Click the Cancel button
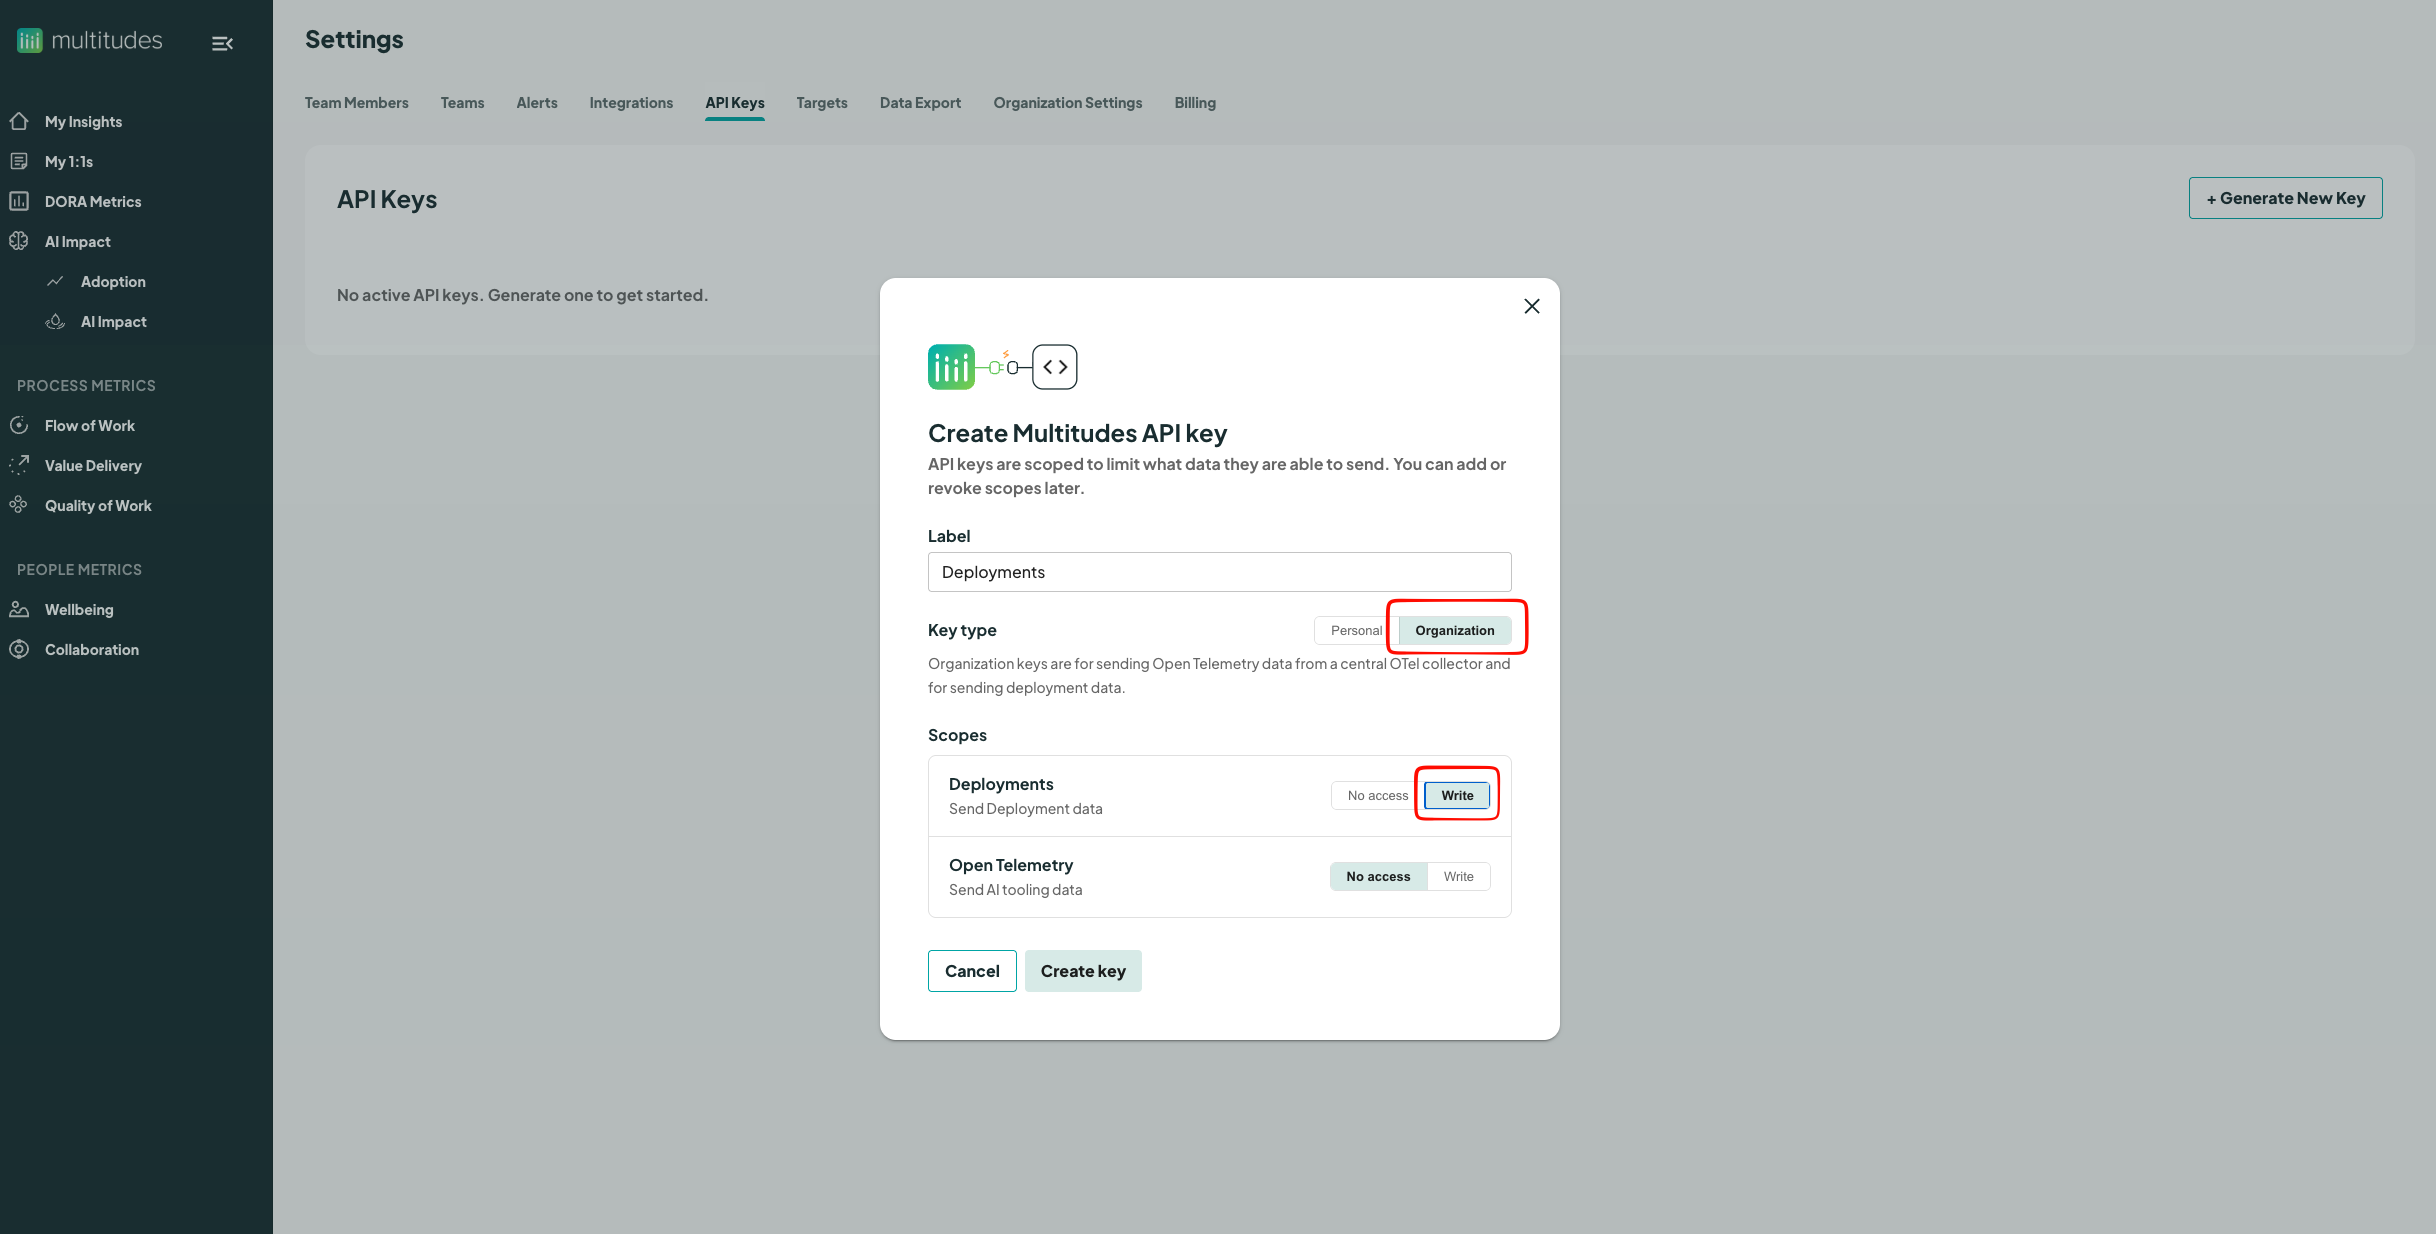The height and width of the screenshot is (1234, 2436). coord(972,971)
